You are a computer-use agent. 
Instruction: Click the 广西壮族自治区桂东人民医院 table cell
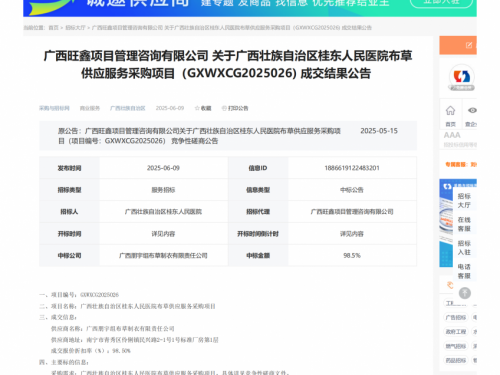pos(163,212)
